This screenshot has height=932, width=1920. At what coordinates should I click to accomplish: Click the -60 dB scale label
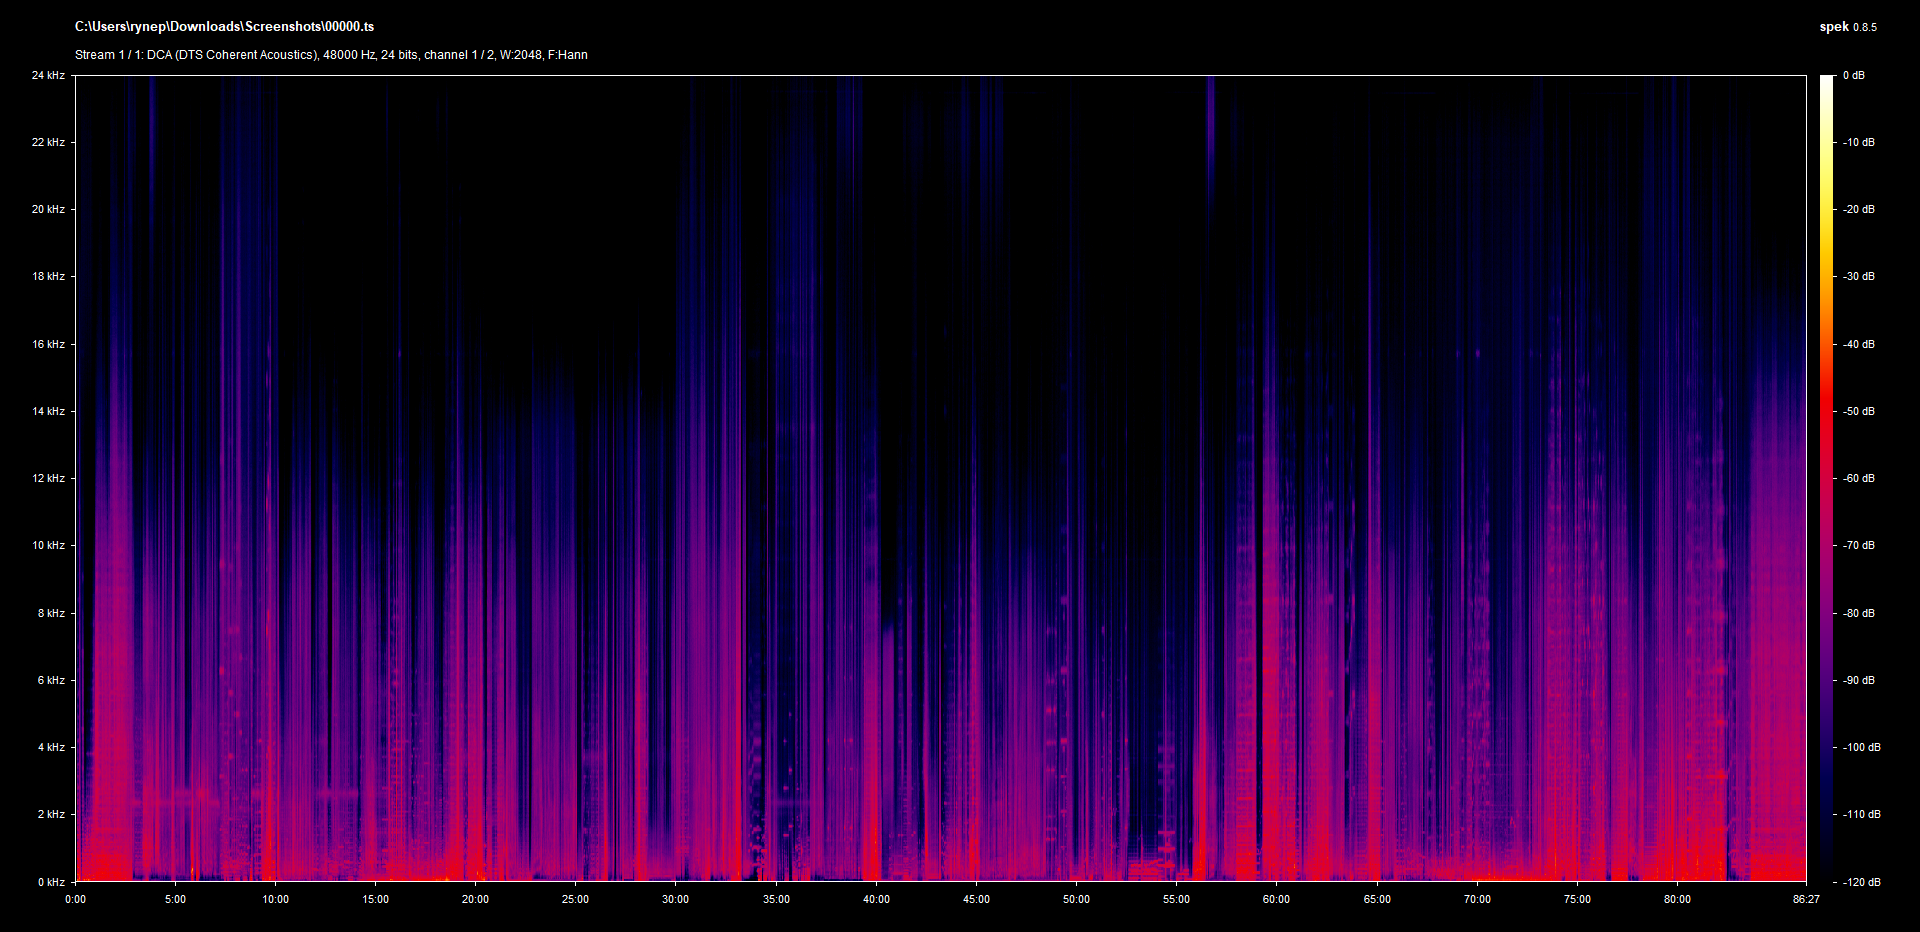click(x=1858, y=479)
